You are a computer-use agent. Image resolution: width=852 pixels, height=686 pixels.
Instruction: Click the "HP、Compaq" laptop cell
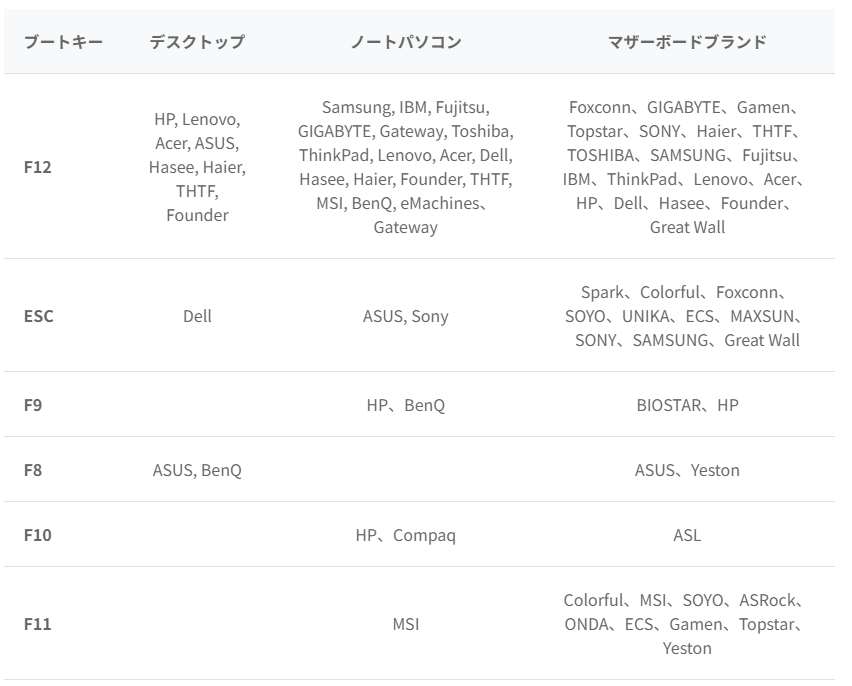point(405,535)
